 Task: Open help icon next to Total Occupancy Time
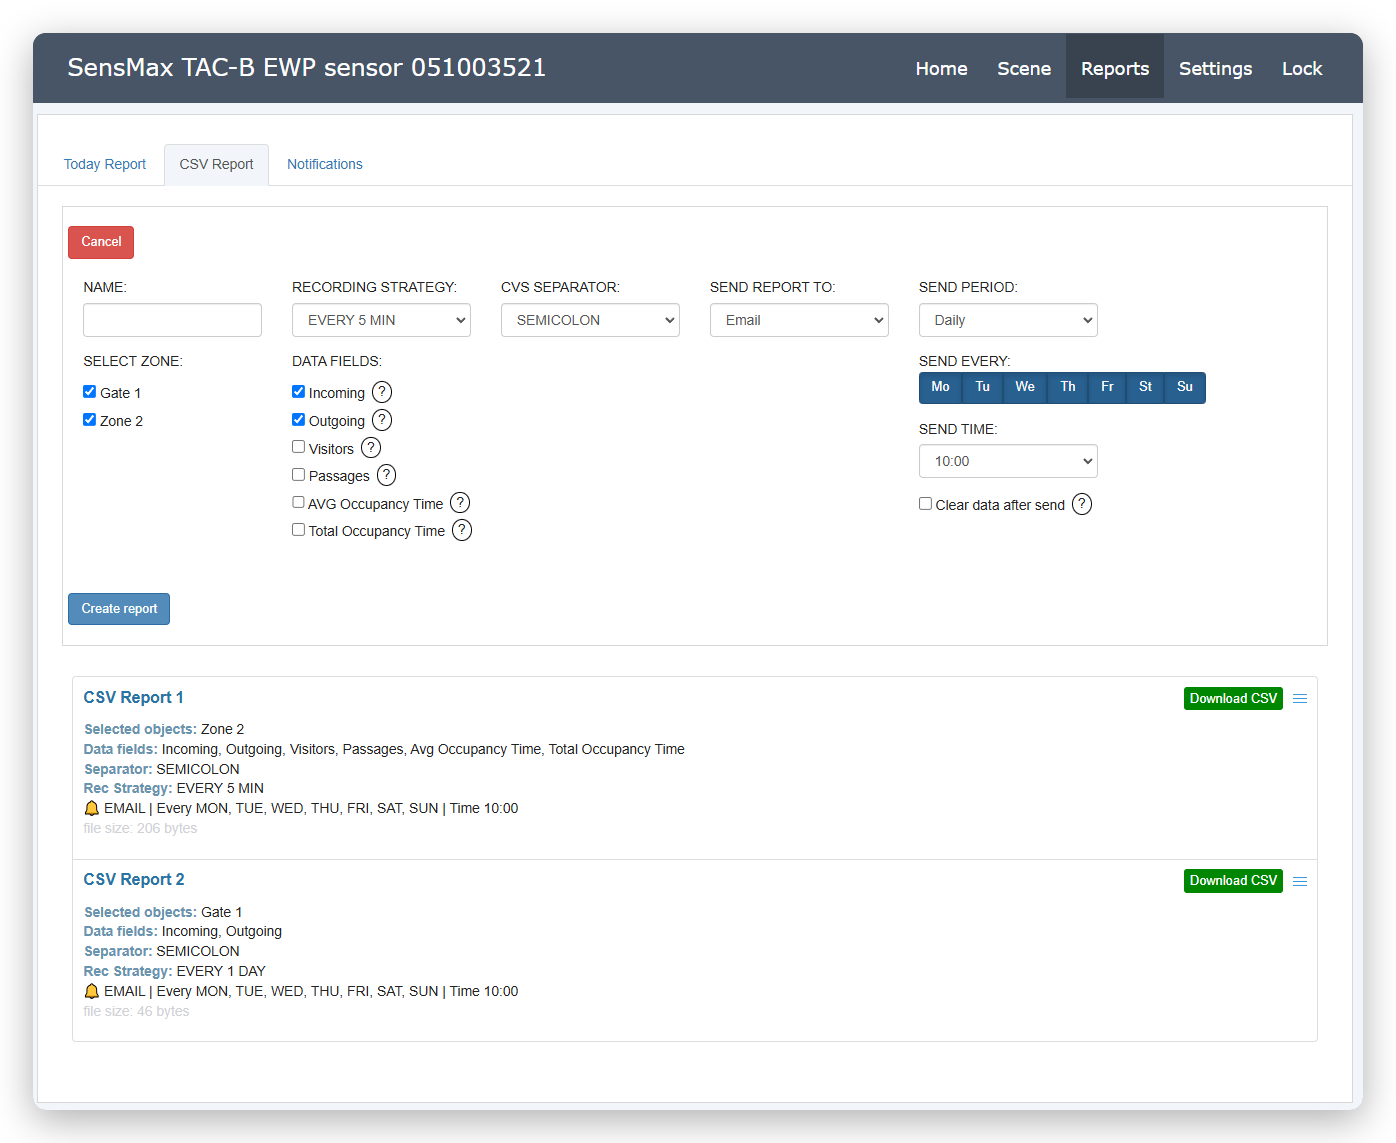click(x=462, y=530)
